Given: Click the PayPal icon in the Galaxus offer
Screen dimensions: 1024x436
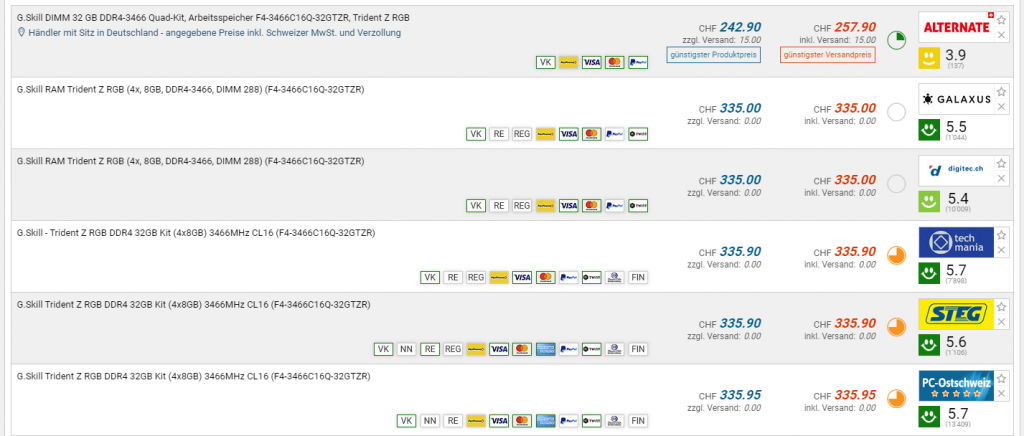Looking at the screenshot, I should pyautogui.click(x=614, y=134).
